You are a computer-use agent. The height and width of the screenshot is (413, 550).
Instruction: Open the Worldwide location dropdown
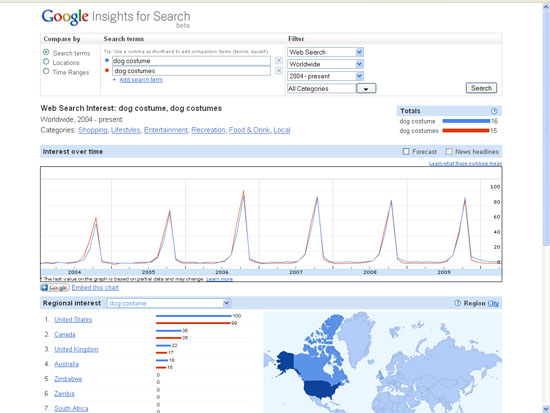click(325, 64)
